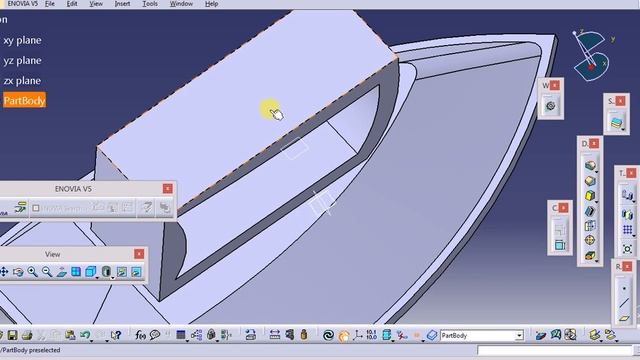Viewport: 640px width, 360px height.
Task: Click the Axis System icon
Action: (x=358, y=336)
